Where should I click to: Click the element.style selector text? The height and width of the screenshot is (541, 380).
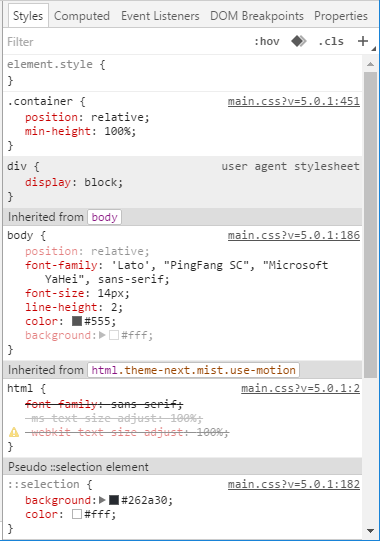[50, 64]
